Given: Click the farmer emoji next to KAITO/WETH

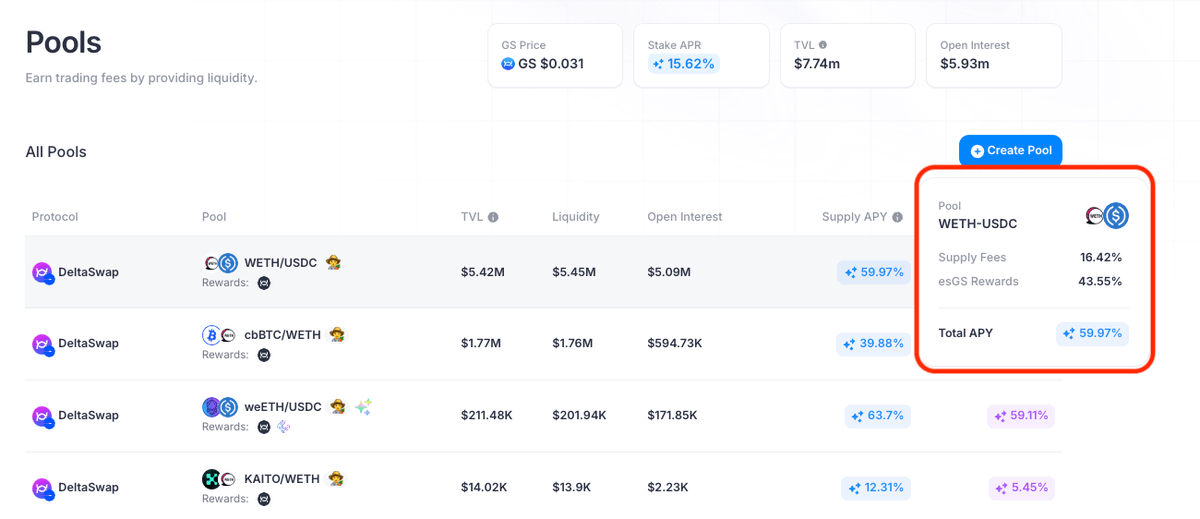Looking at the screenshot, I should coord(336,479).
